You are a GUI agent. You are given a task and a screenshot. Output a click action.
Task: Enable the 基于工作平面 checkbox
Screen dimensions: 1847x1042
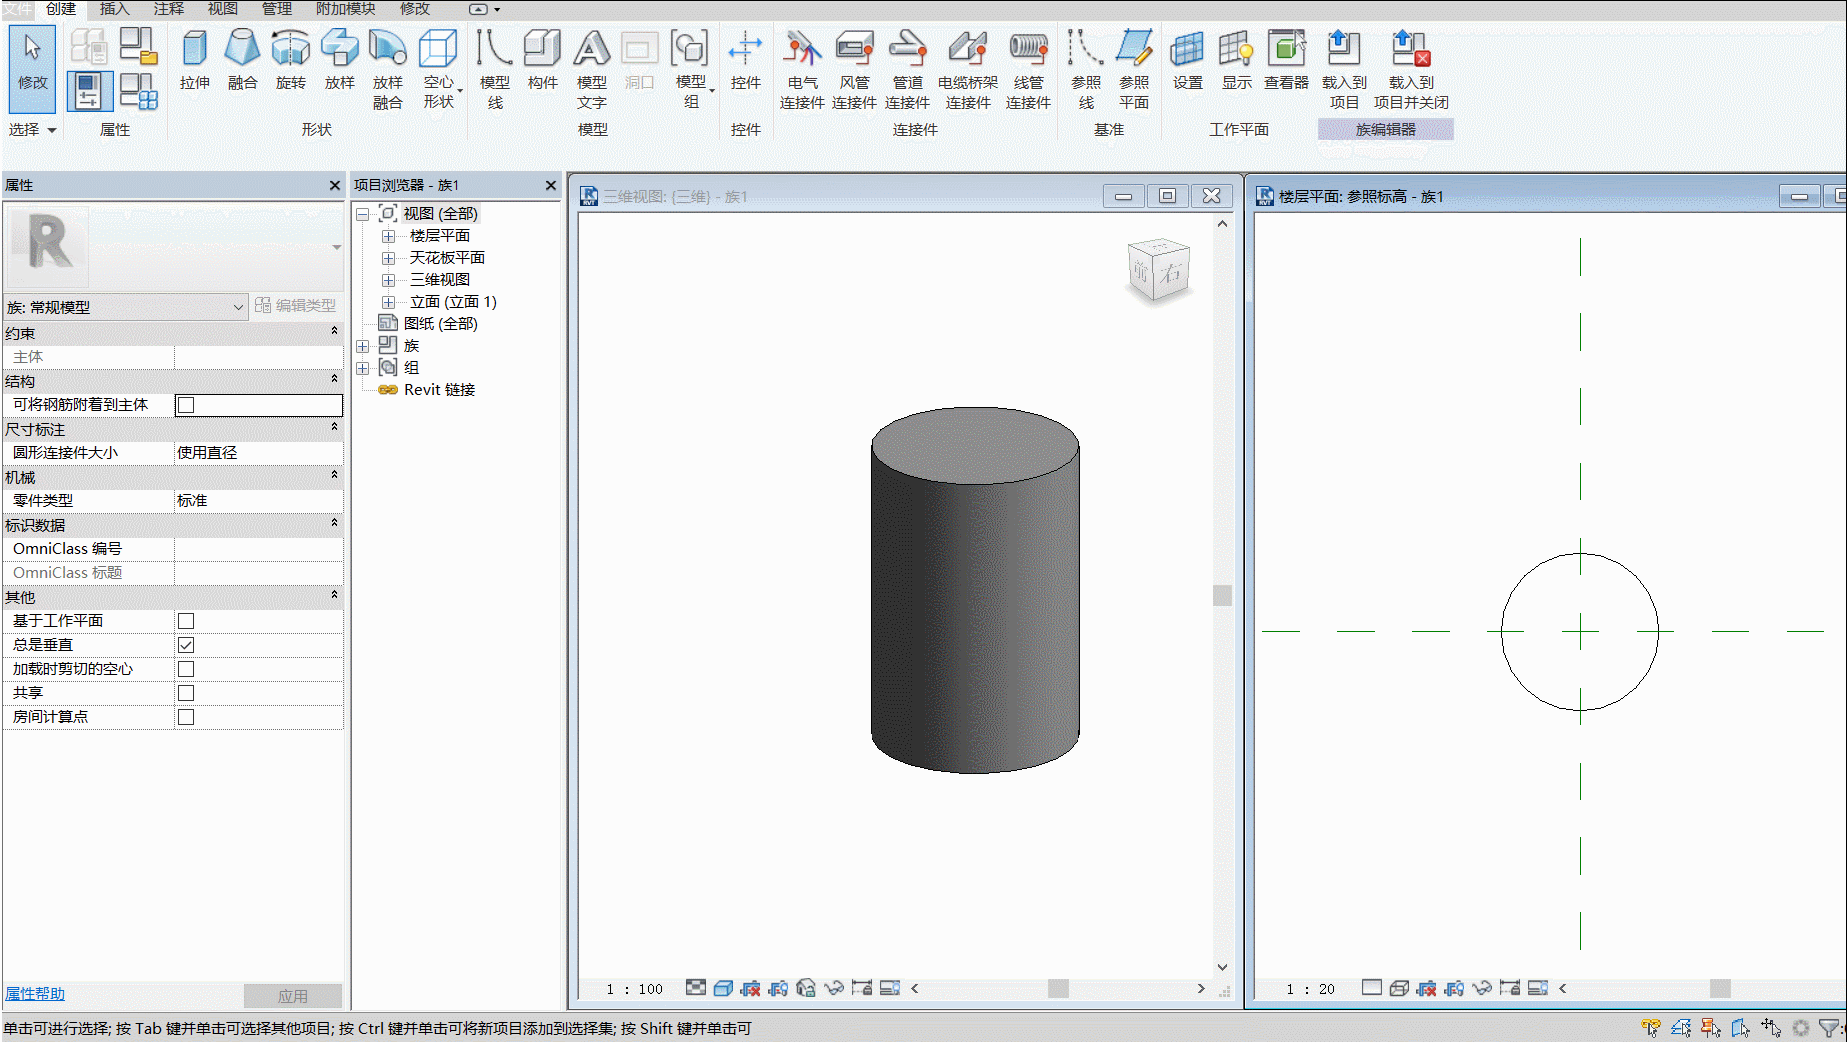click(186, 621)
